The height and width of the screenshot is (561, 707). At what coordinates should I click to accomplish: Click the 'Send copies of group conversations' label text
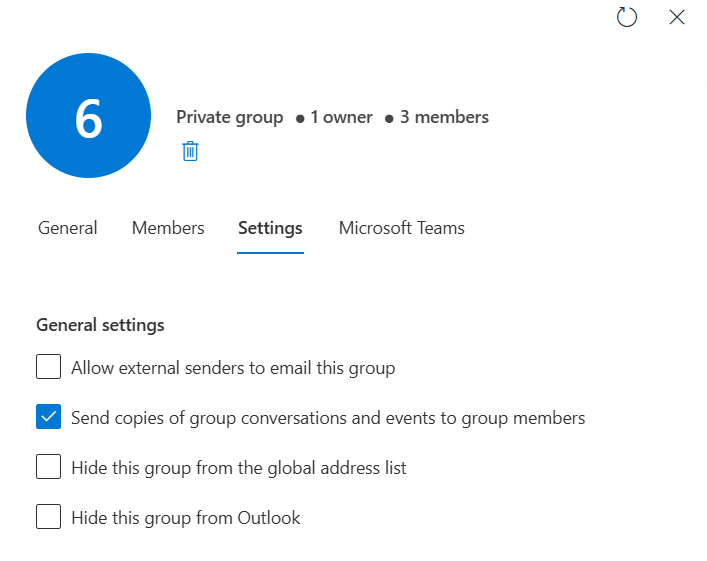(x=328, y=418)
